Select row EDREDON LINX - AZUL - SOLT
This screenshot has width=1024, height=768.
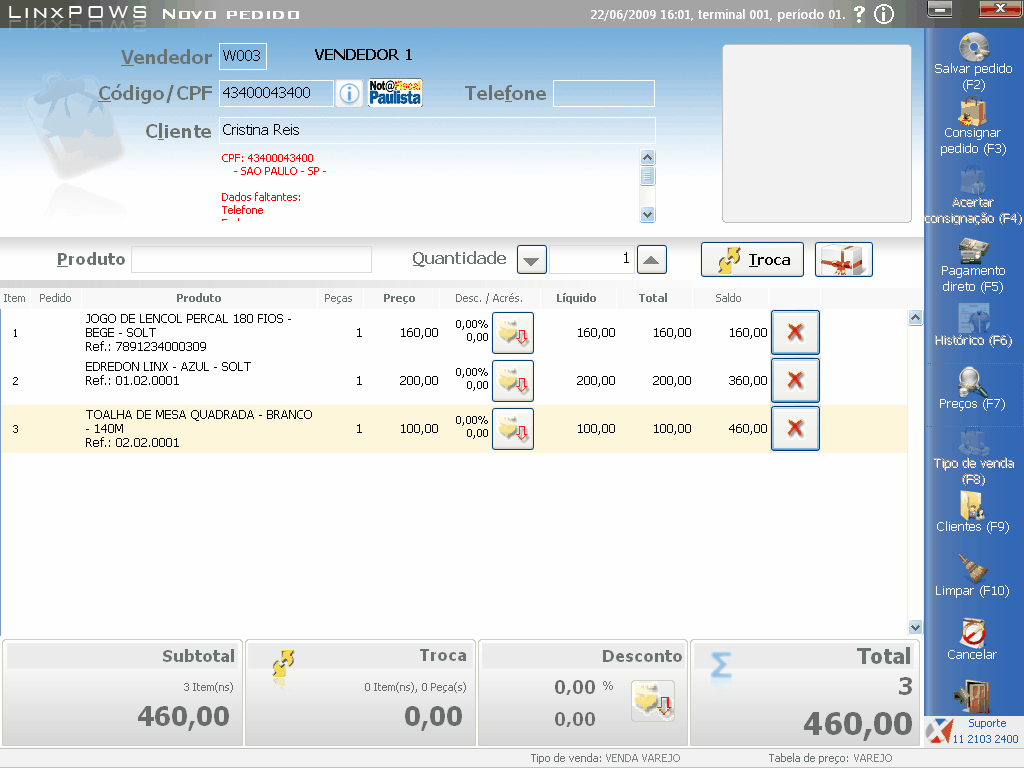point(454,381)
